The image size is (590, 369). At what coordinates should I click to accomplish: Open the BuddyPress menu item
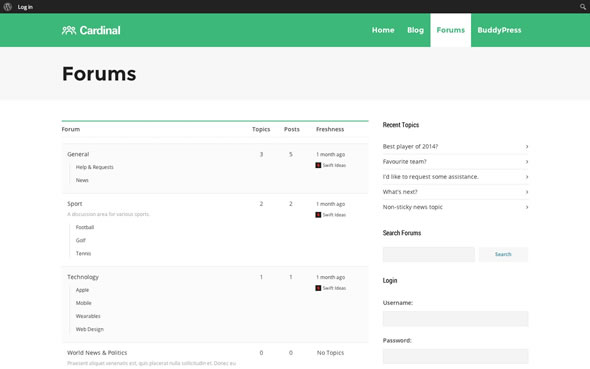[x=499, y=30]
